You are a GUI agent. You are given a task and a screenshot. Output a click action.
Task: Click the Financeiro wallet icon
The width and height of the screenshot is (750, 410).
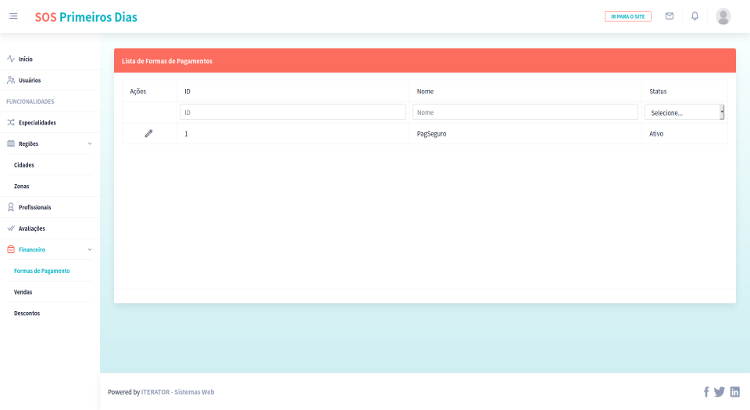[x=11, y=249]
